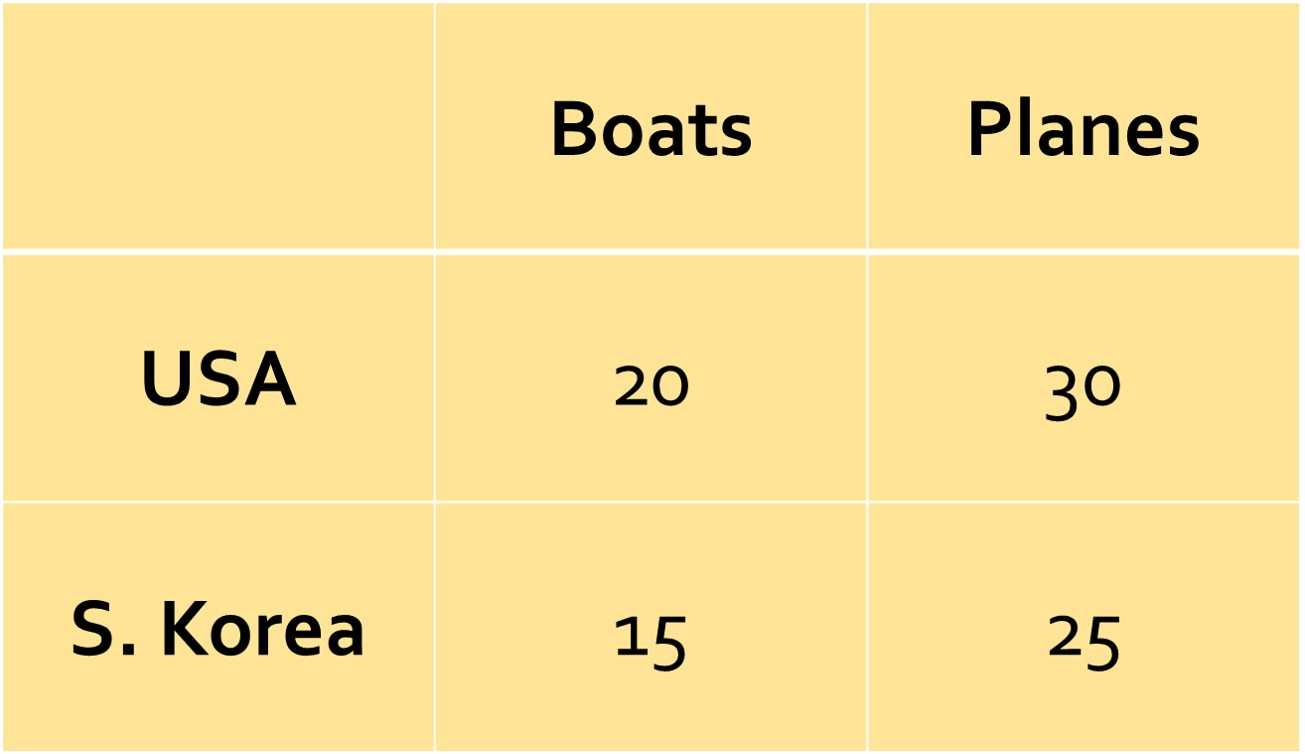Click the line separating 20 from 15
The width and height of the screenshot is (1305, 754).
click(x=651, y=502)
